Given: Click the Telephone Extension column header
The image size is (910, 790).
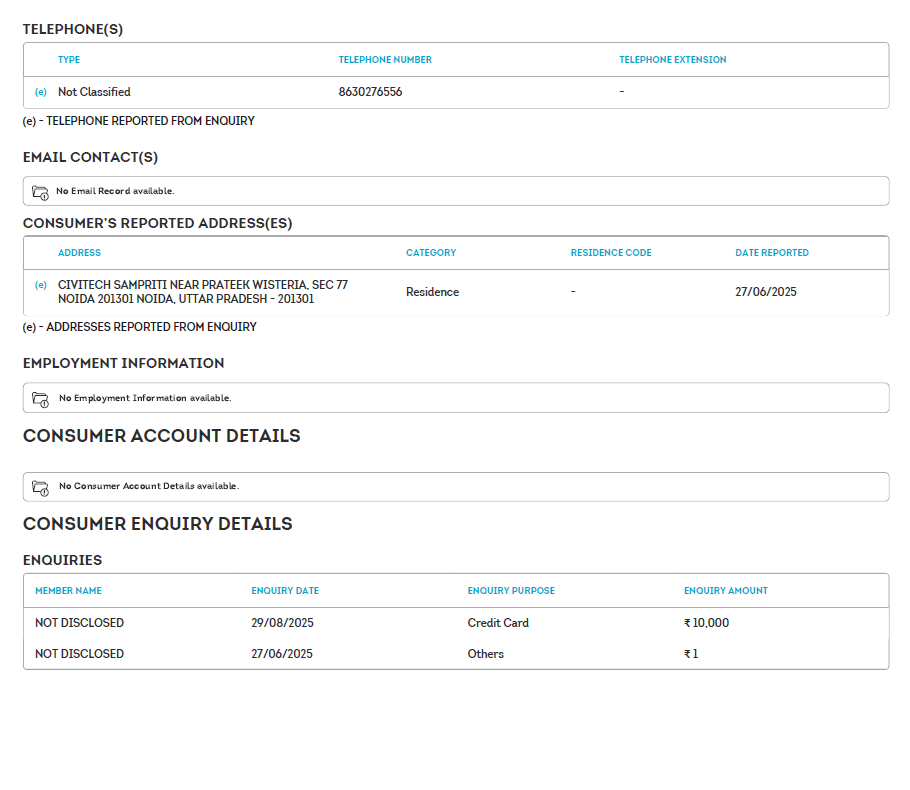Looking at the screenshot, I should tap(672, 60).
